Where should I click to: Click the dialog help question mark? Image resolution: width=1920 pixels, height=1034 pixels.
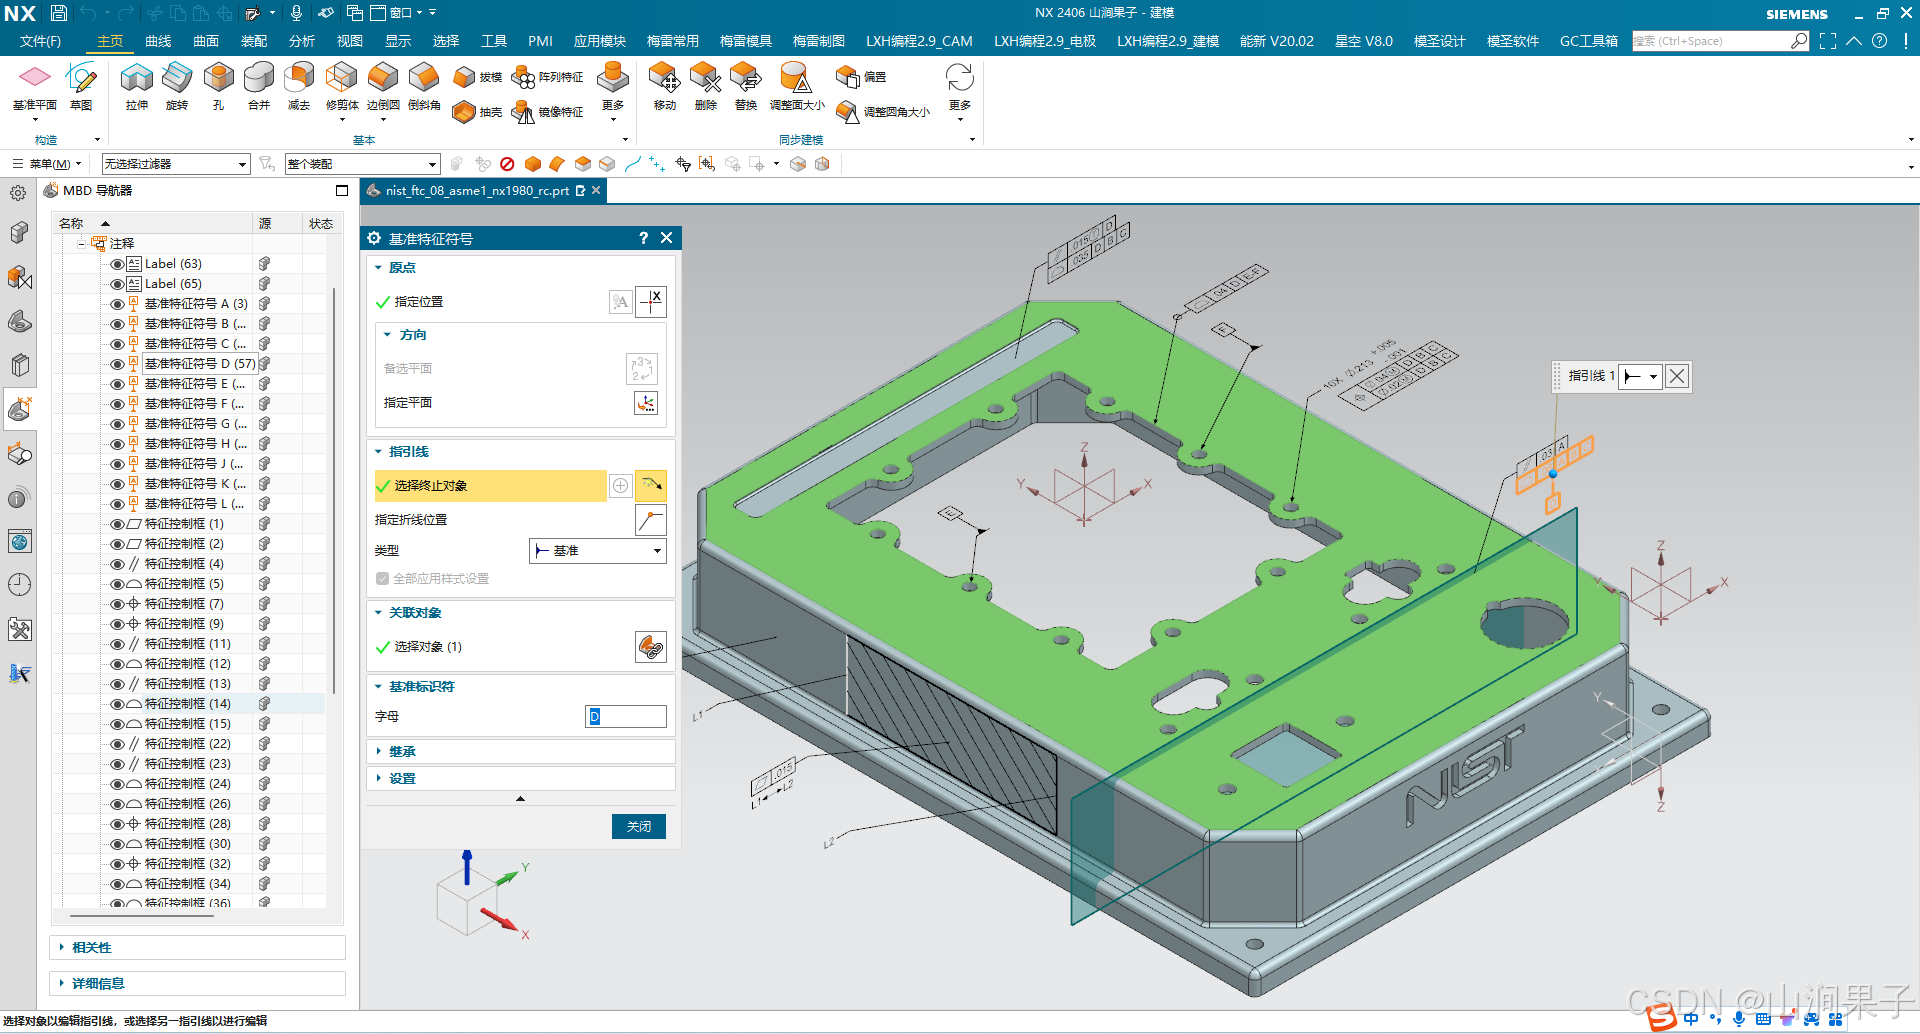(x=643, y=238)
